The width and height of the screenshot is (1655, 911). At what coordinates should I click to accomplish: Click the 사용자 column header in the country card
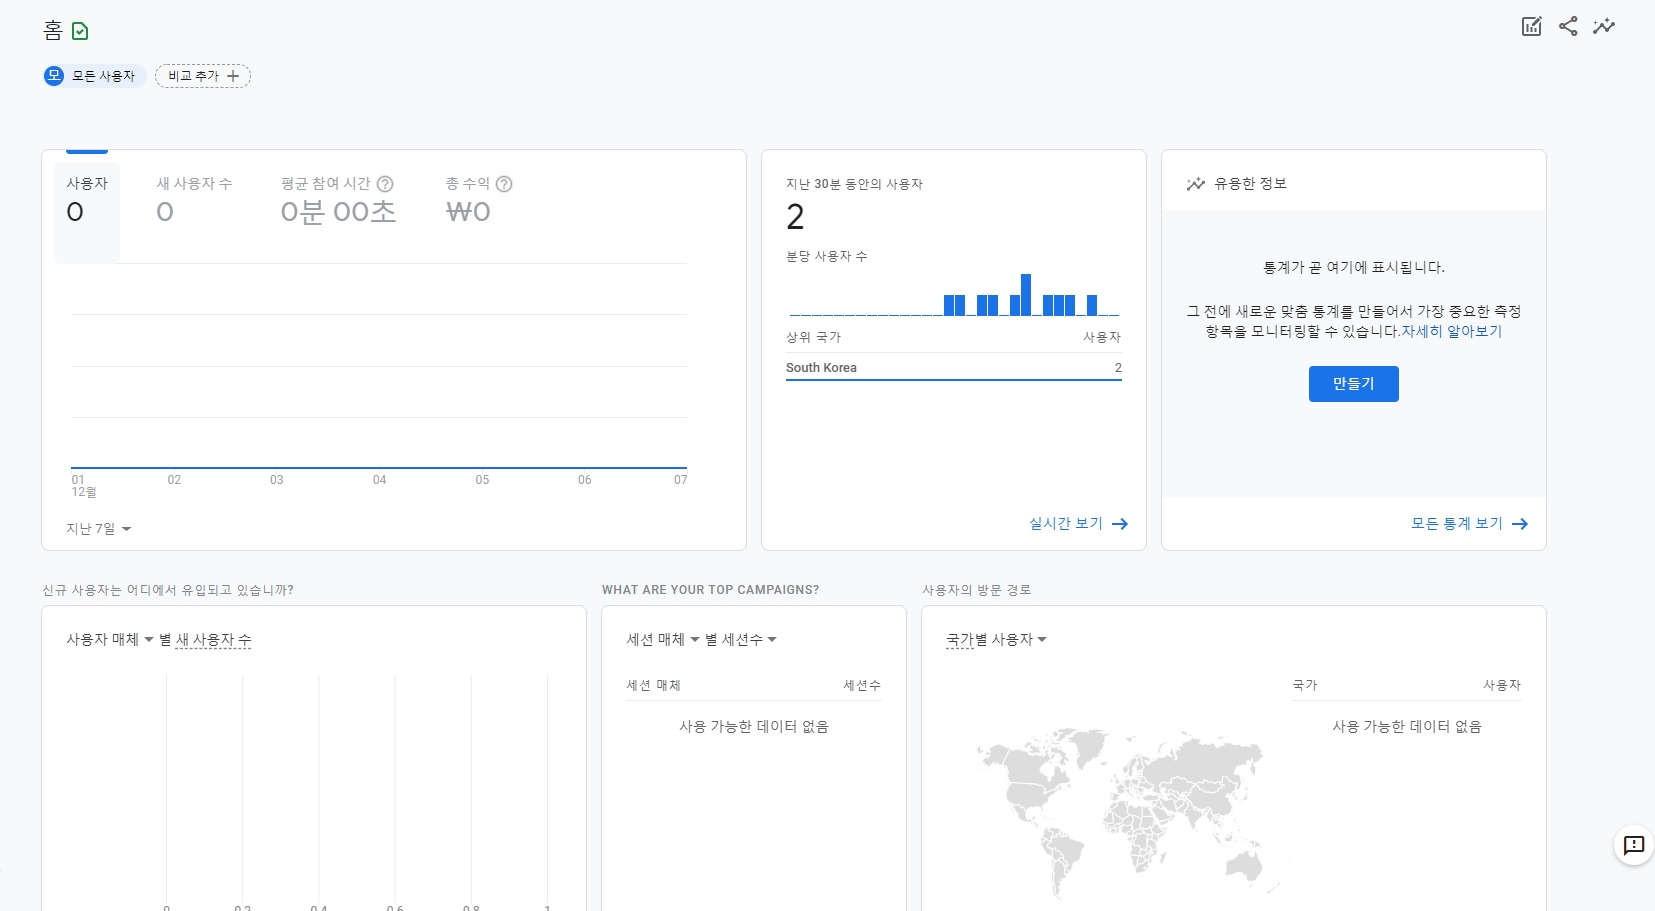pyautogui.click(x=1502, y=686)
